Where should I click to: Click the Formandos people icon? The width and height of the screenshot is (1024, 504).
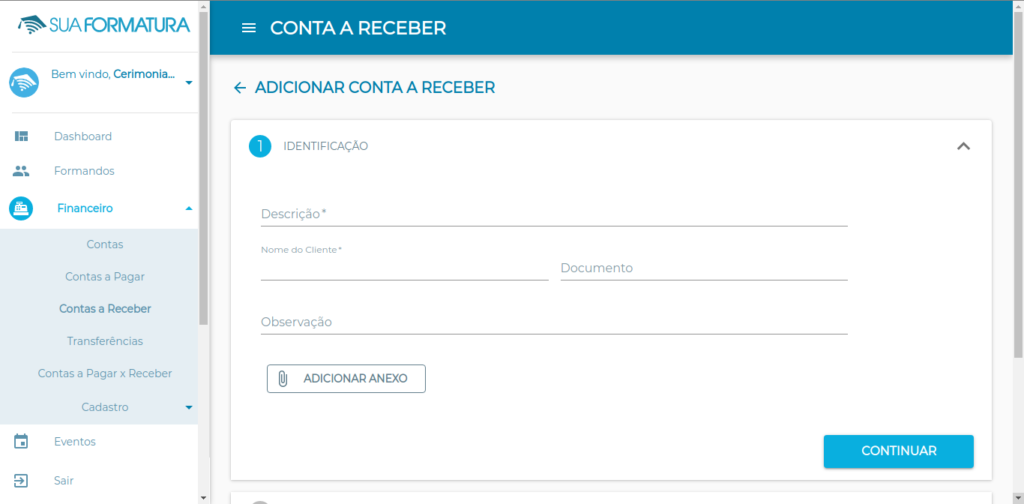click(22, 171)
